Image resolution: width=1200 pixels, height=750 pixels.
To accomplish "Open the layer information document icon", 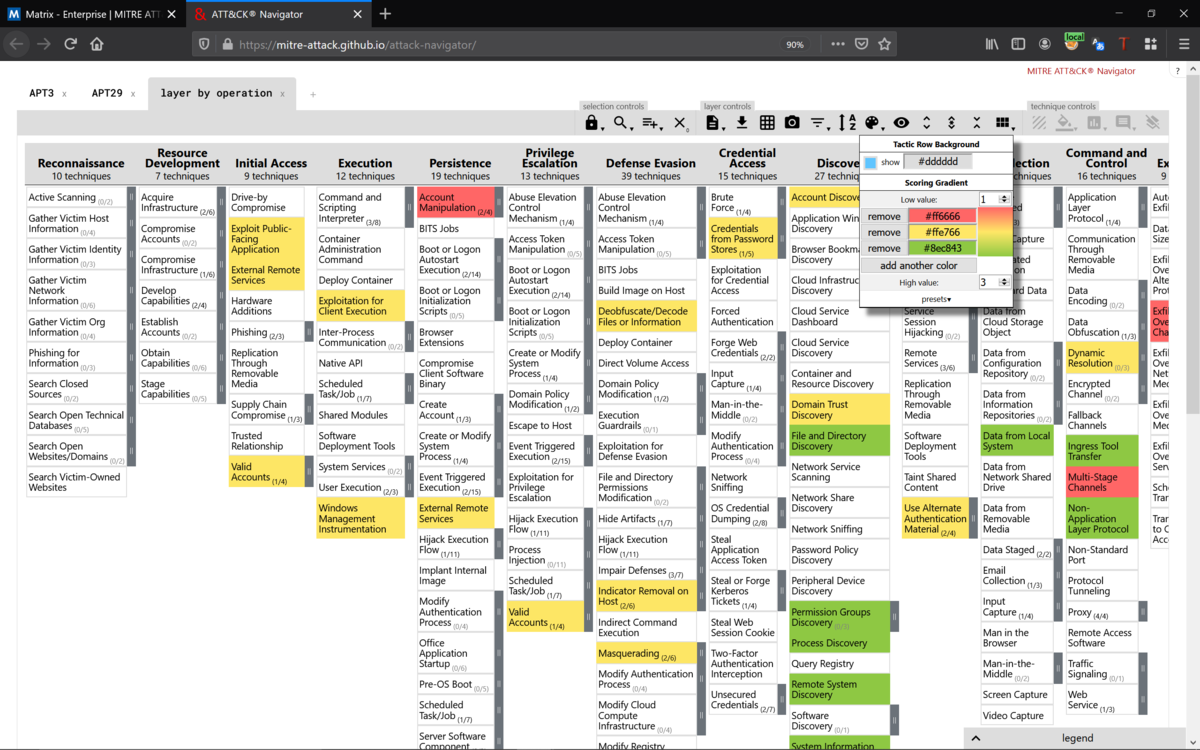I will [713, 123].
